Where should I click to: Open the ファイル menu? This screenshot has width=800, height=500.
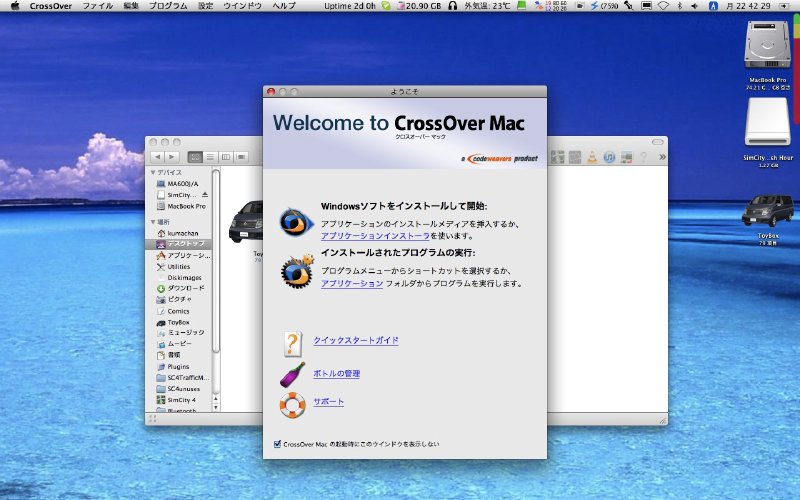[x=97, y=6]
